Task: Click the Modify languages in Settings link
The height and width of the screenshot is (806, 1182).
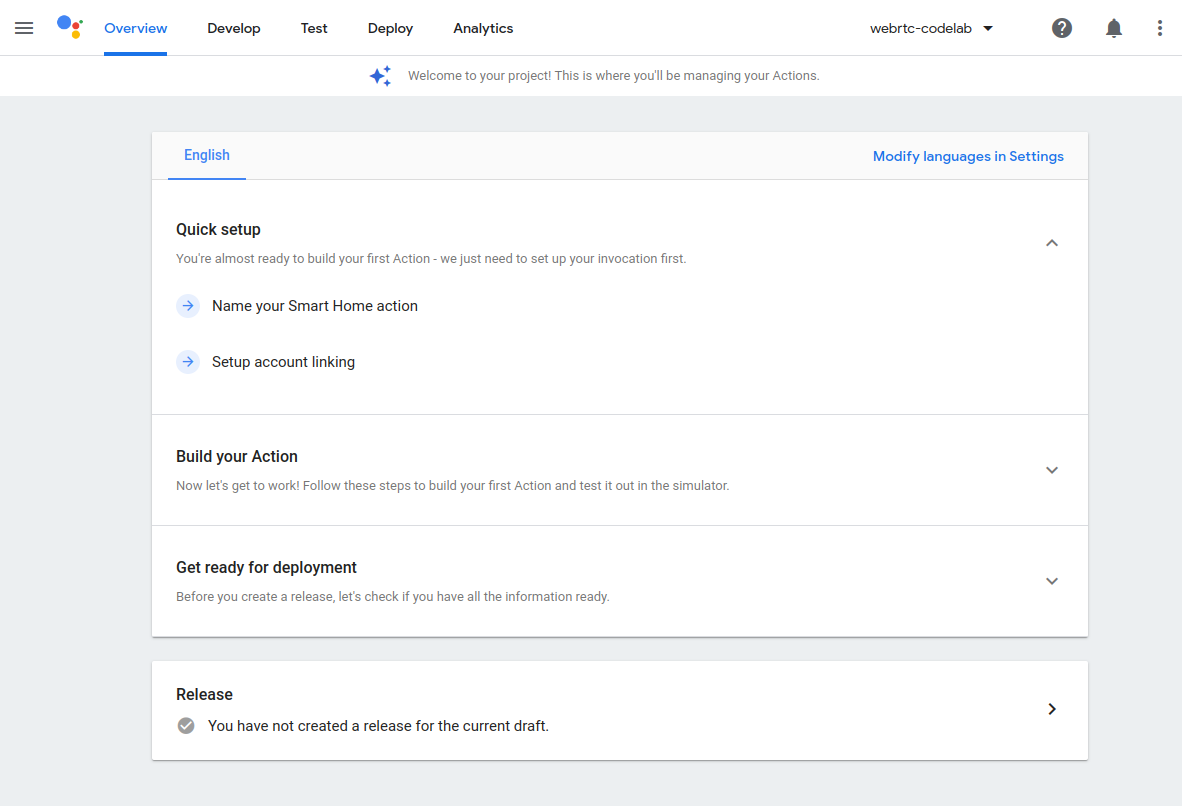Action: pos(968,156)
